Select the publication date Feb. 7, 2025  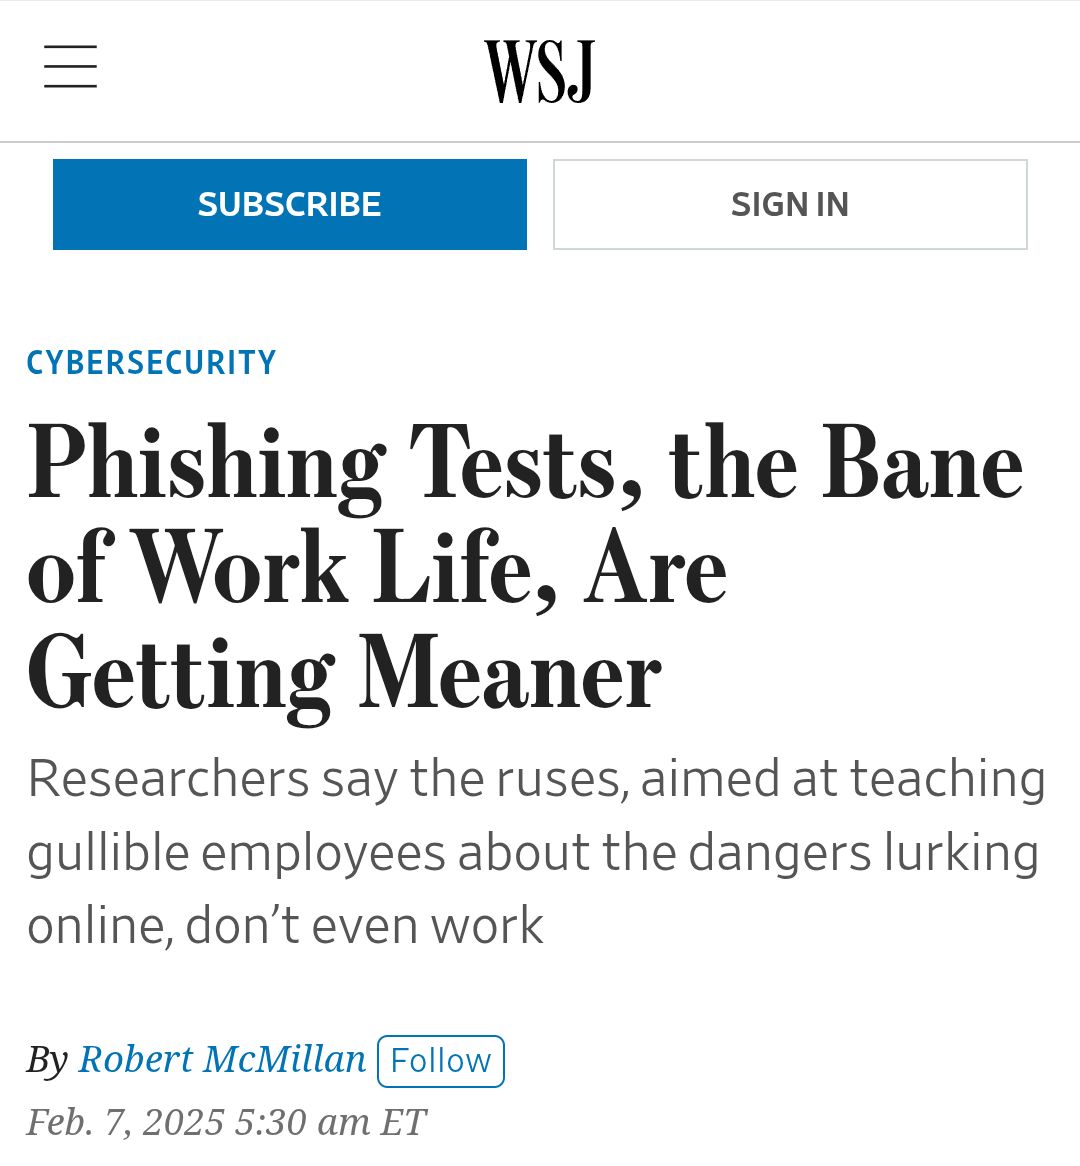[x=226, y=1121]
